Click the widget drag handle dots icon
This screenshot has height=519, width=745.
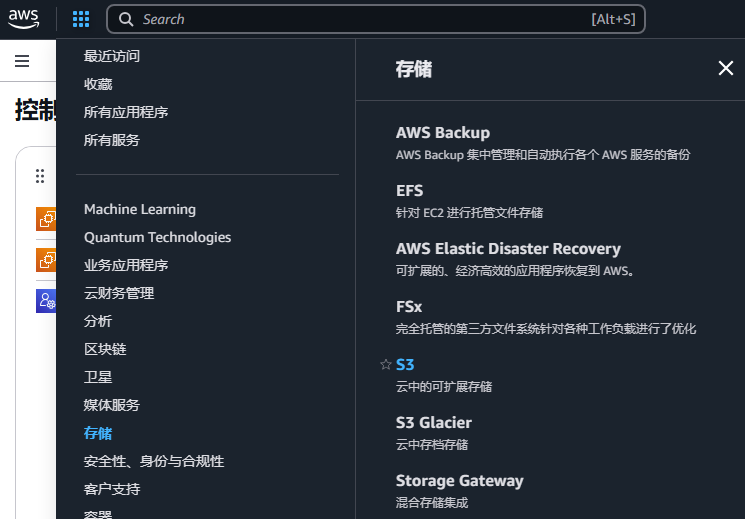40,176
